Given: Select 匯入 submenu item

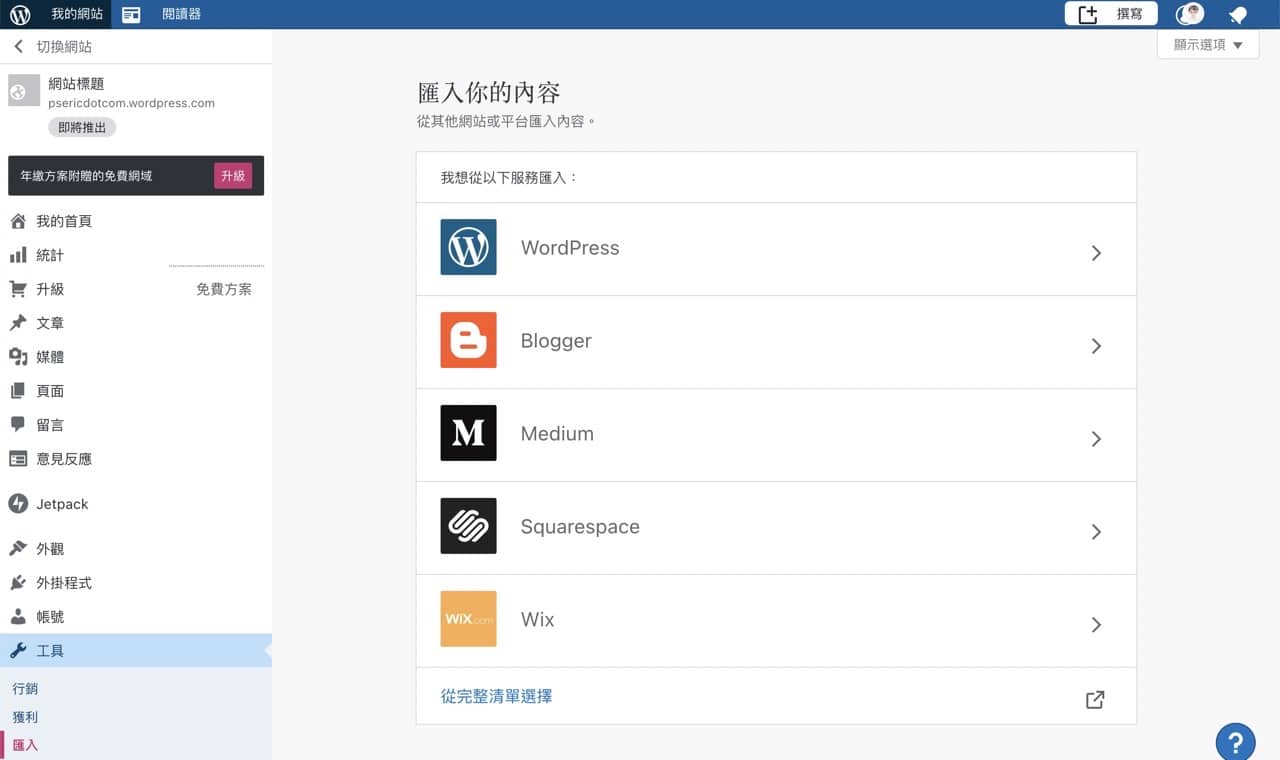Looking at the screenshot, I should coord(25,745).
